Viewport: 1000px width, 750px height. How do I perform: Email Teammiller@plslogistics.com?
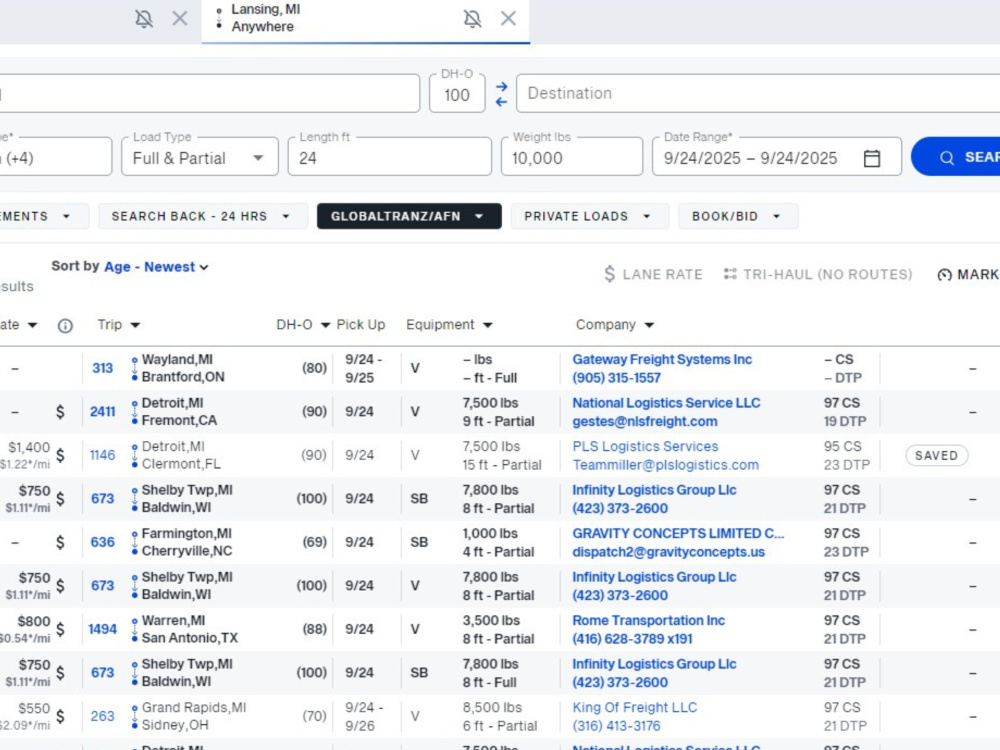pyautogui.click(x=665, y=465)
